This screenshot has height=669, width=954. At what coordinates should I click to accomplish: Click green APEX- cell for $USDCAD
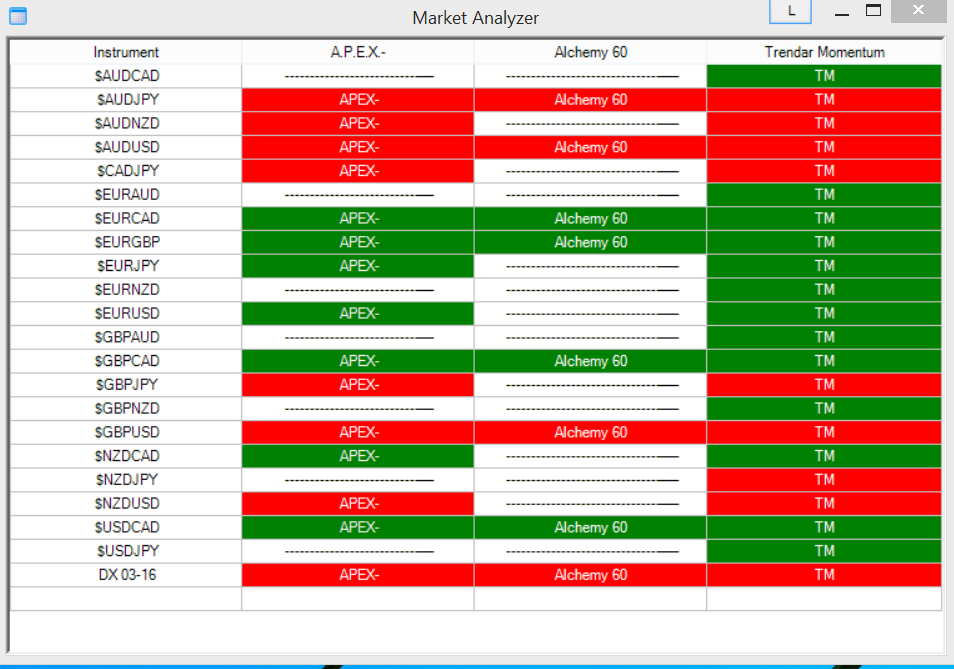[x=358, y=528]
